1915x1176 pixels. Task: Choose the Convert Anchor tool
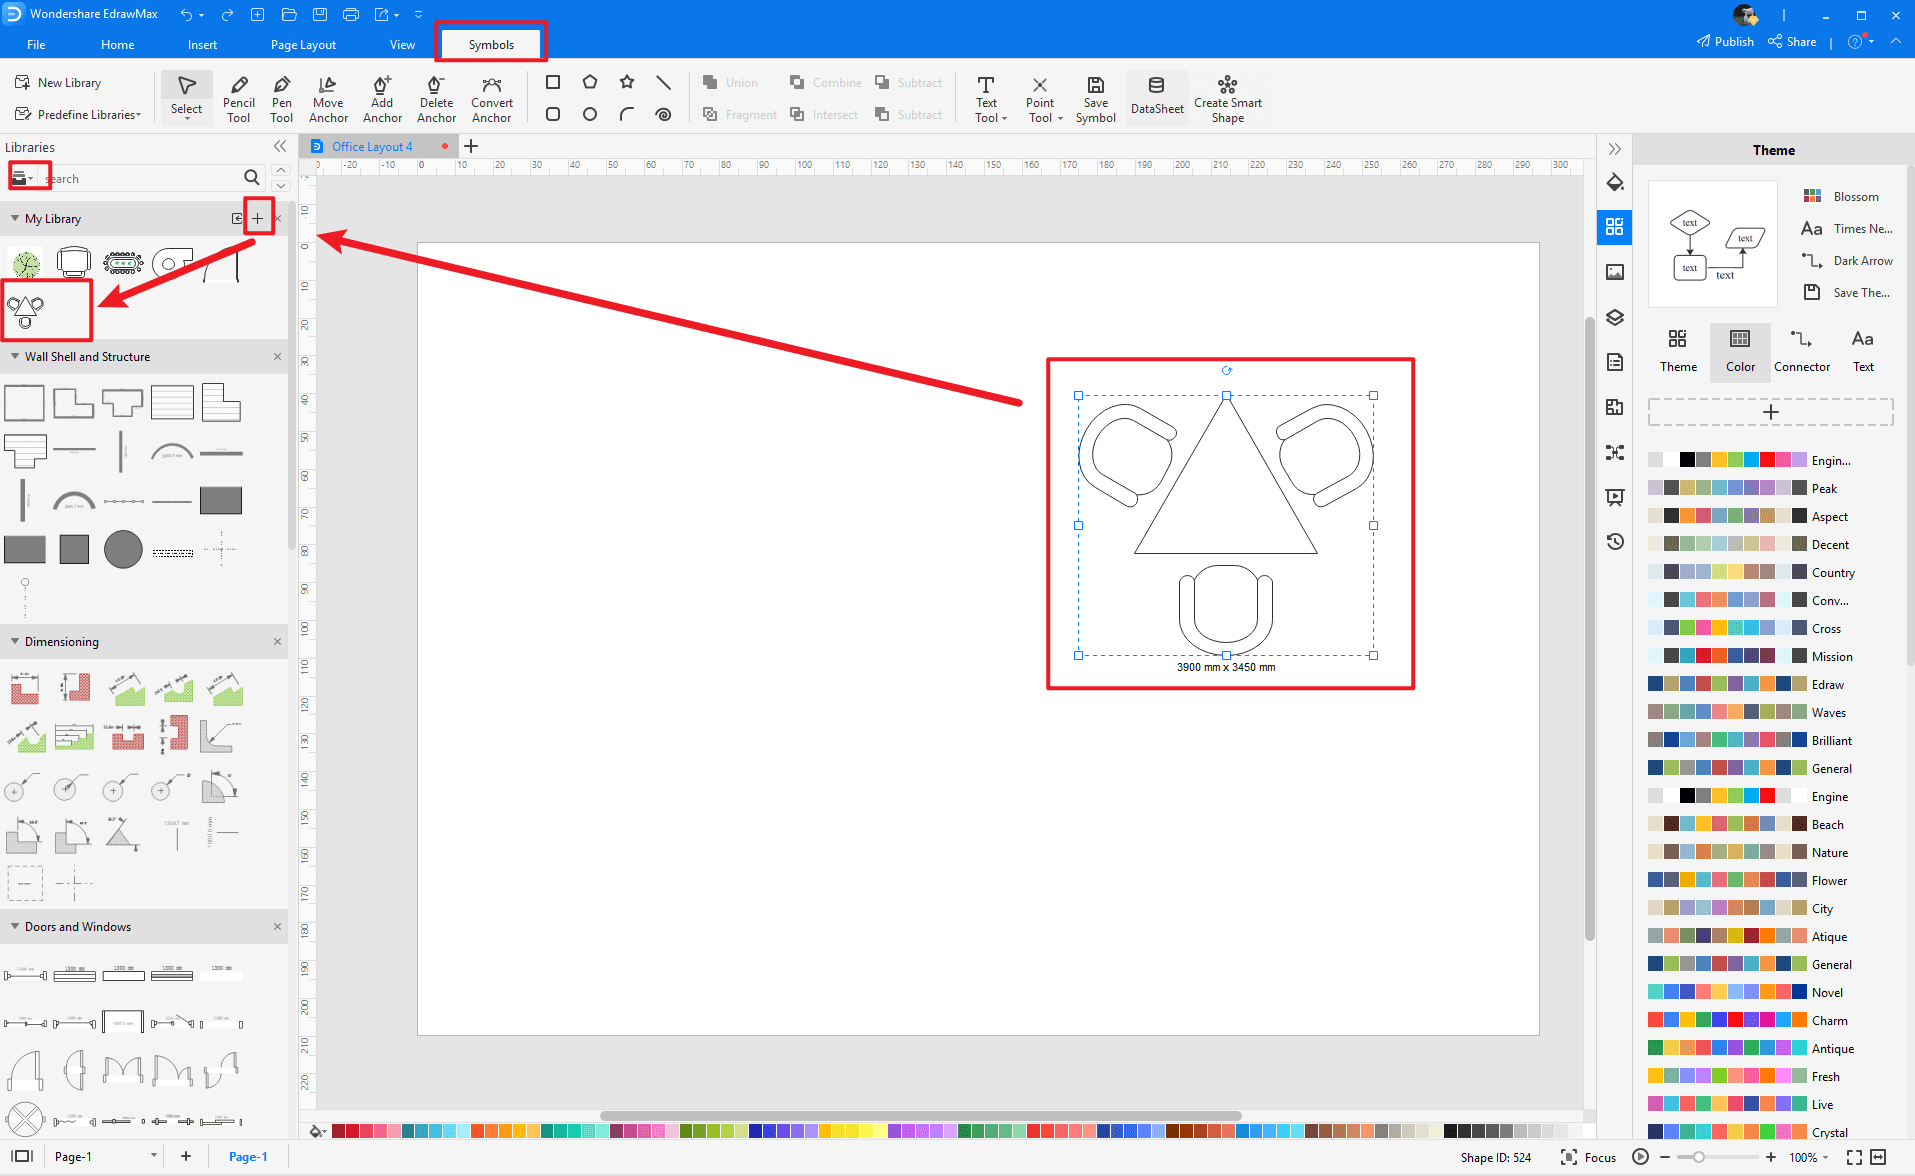(x=491, y=99)
